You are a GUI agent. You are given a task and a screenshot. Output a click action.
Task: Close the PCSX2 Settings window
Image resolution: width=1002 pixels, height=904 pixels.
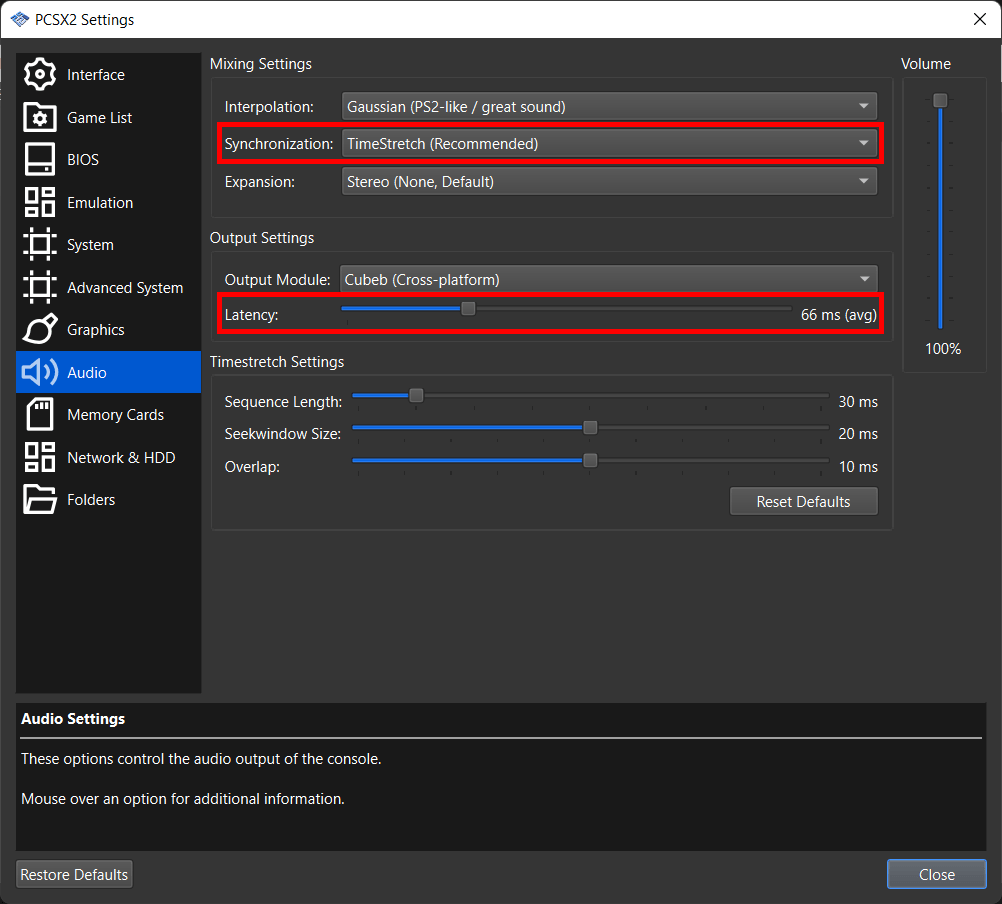pyautogui.click(x=980, y=19)
